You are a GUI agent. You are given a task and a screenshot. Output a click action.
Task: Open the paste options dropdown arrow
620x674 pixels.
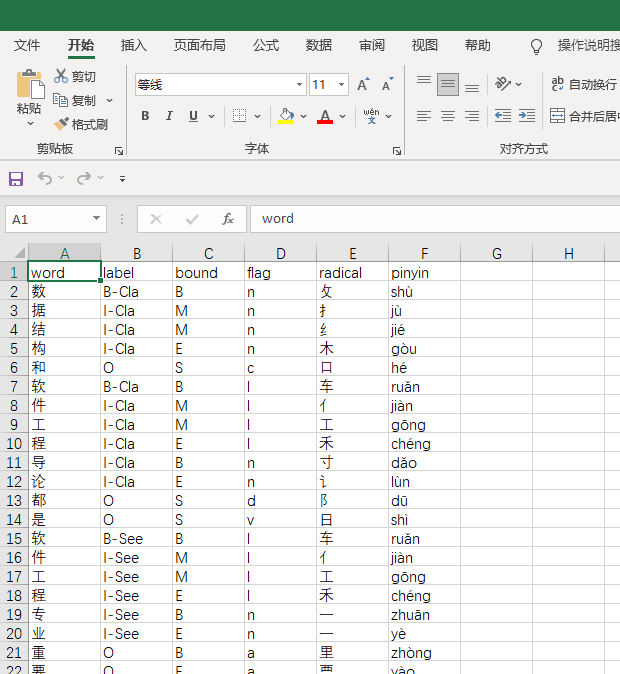point(30,124)
